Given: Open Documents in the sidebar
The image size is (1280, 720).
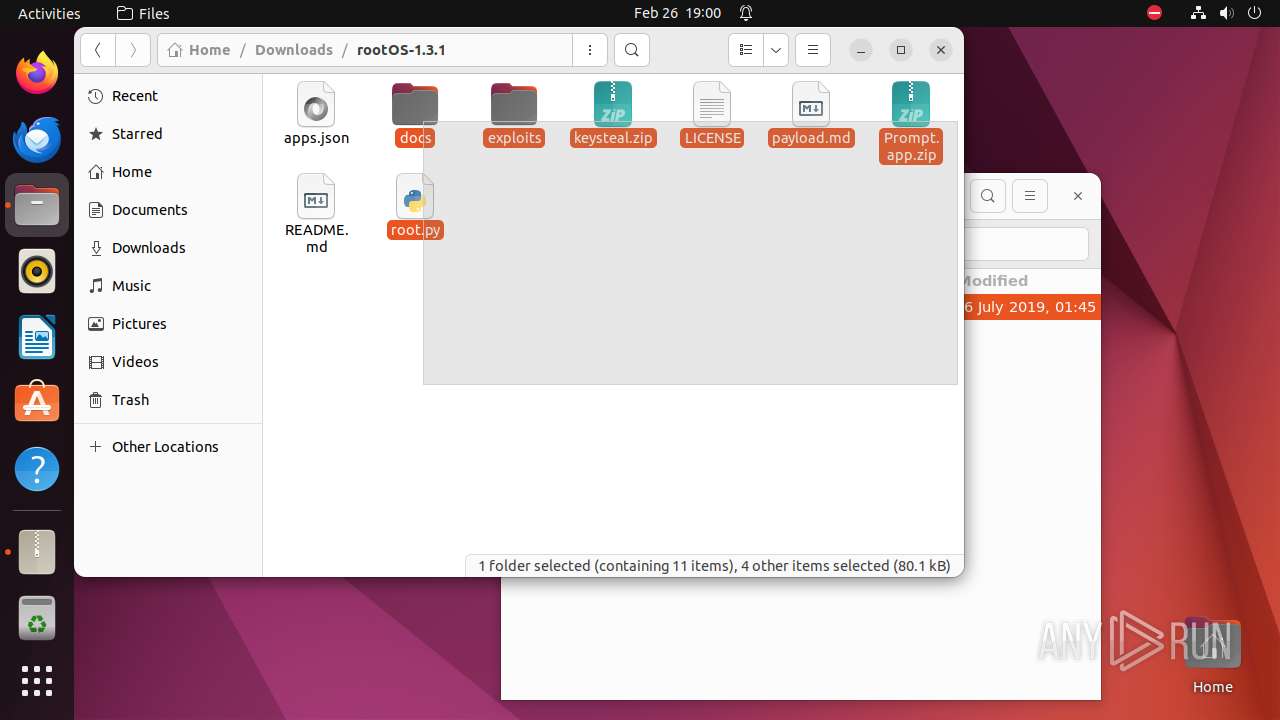Looking at the screenshot, I should click(x=168, y=210).
